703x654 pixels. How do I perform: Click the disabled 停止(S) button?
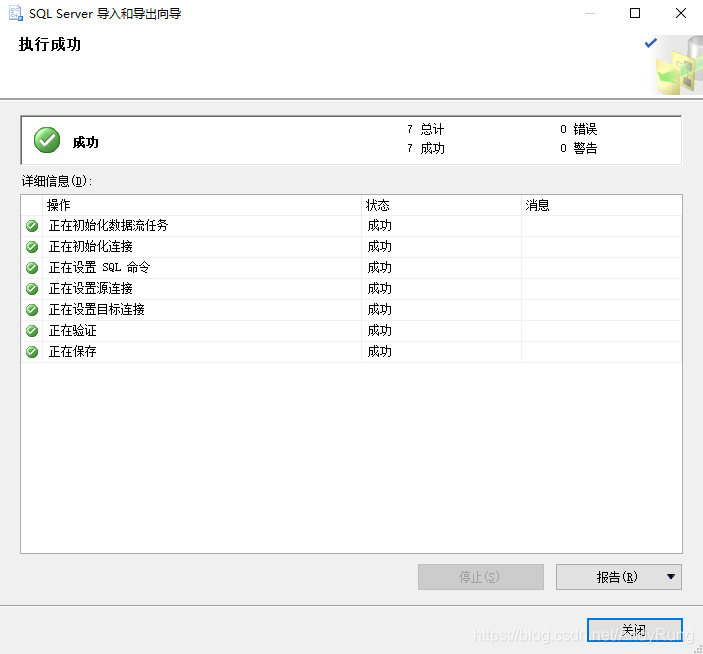click(x=481, y=577)
